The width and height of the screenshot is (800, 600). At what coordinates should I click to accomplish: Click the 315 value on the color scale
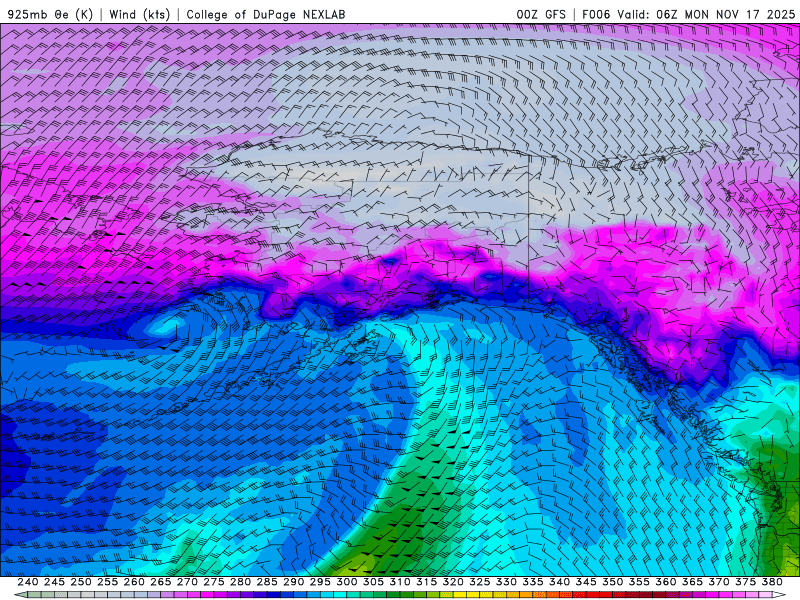pyautogui.click(x=426, y=582)
